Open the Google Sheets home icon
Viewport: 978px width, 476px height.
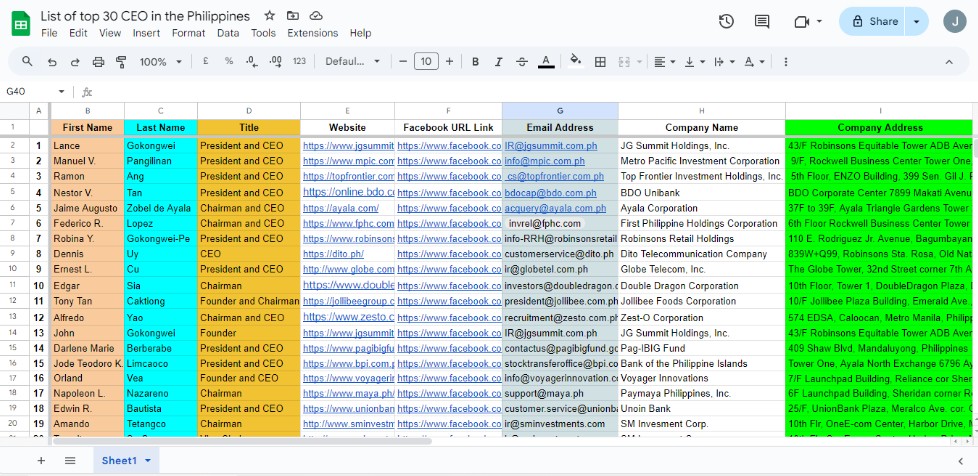[21, 24]
